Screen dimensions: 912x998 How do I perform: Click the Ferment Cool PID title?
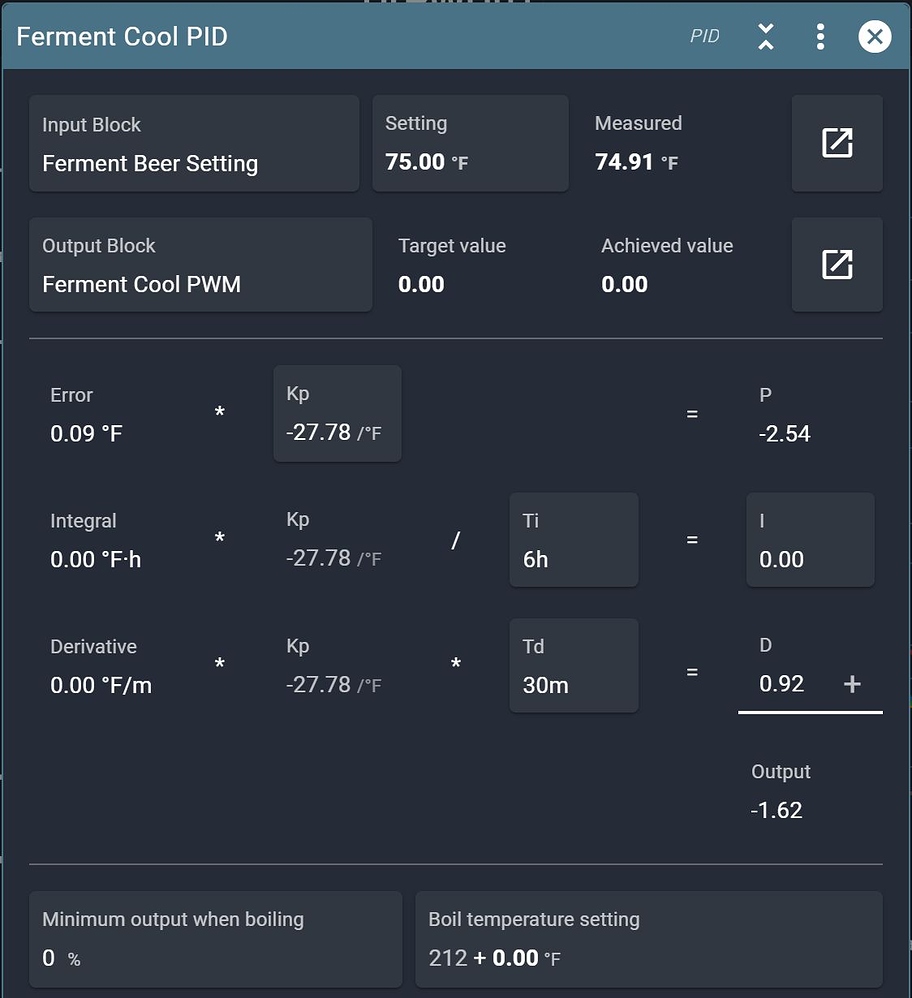click(x=122, y=36)
